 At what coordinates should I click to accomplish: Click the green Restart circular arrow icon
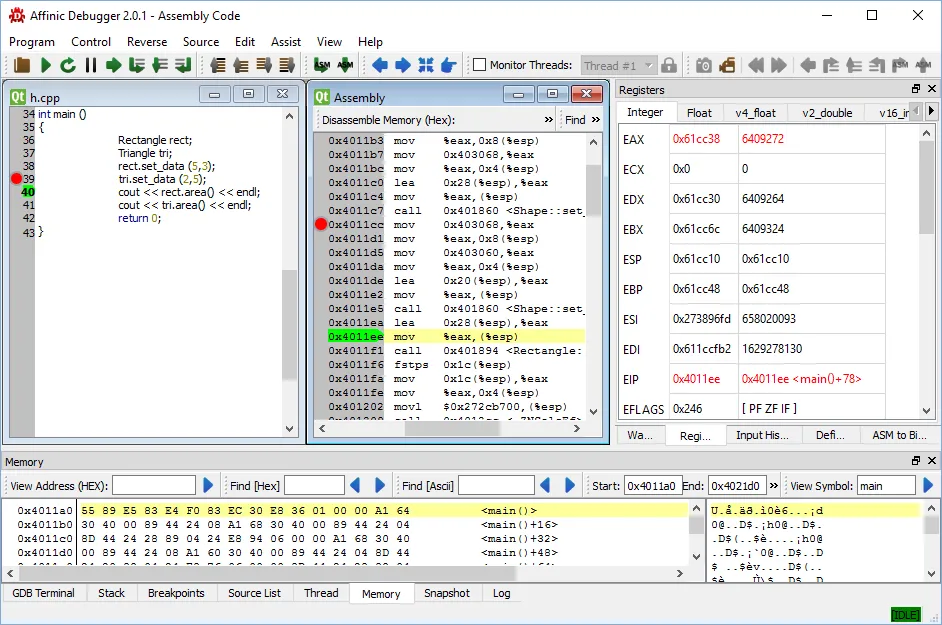[68, 65]
